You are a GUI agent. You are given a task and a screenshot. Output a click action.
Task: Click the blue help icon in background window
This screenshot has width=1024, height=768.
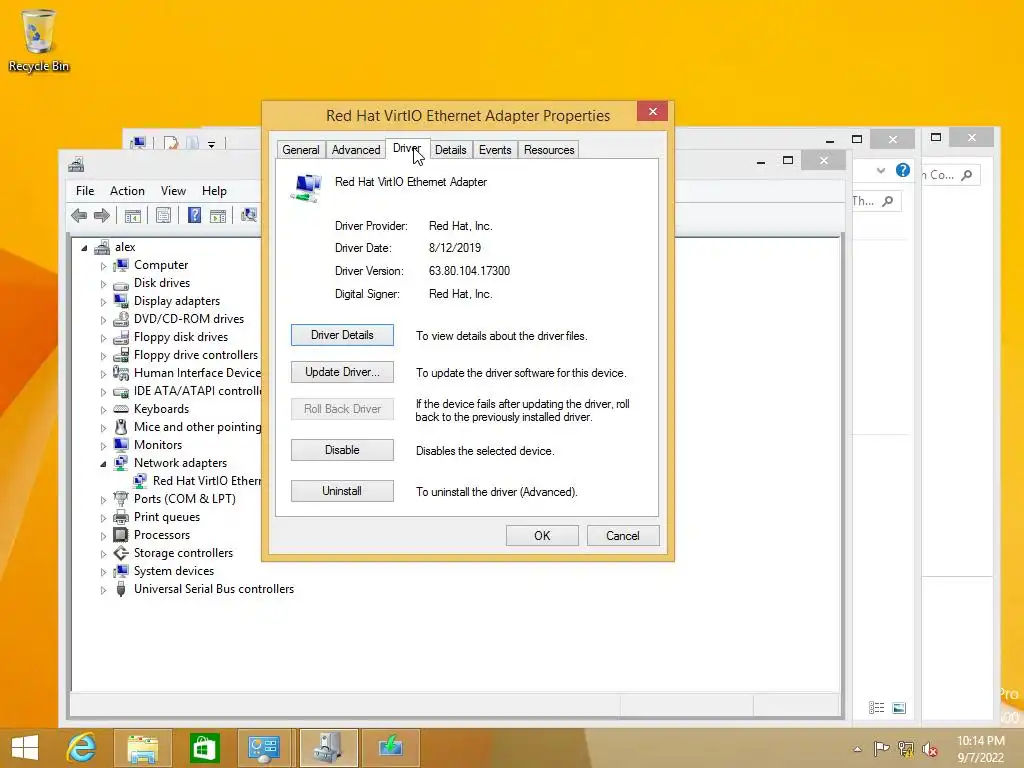pyautogui.click(x=903, y=170)
